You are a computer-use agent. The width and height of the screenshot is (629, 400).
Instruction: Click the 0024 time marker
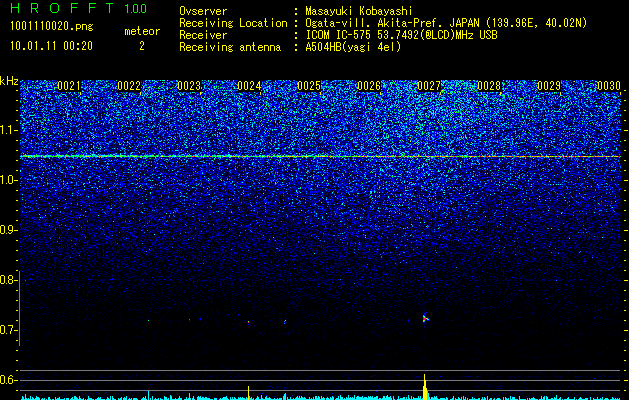[x=249, y=86]
